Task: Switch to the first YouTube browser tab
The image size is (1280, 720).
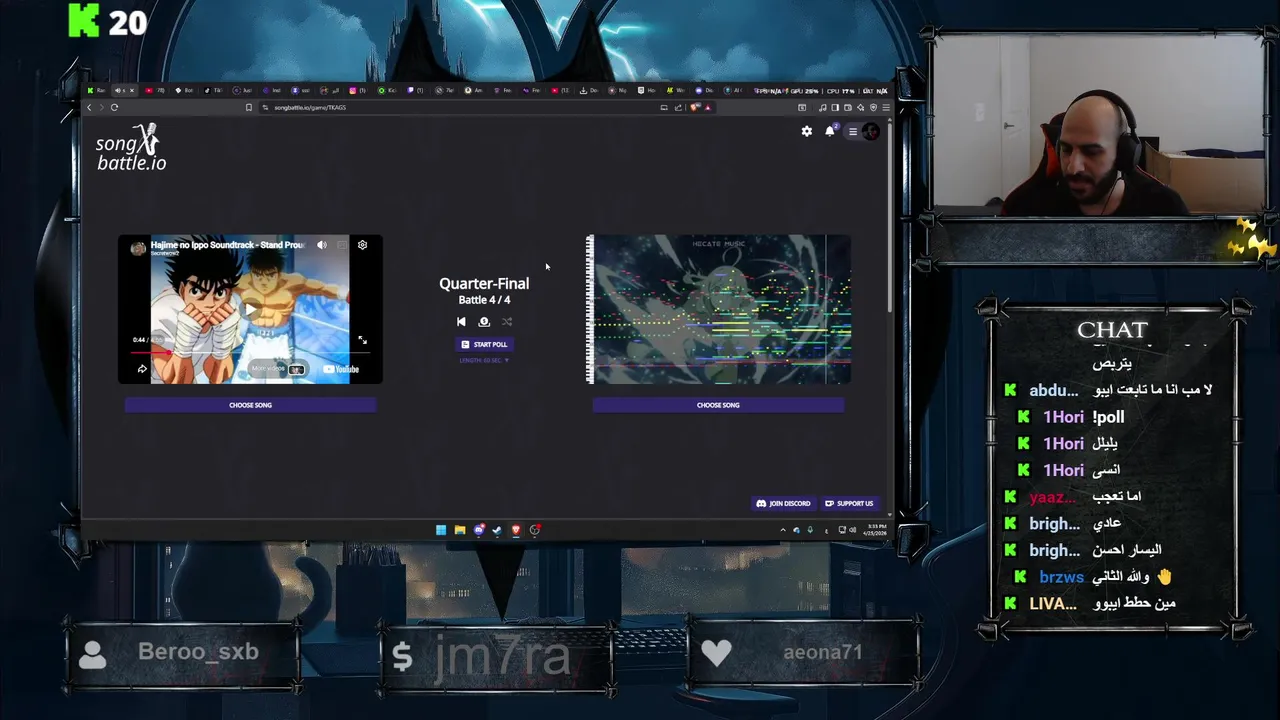Action: click(x=155, y=91)
